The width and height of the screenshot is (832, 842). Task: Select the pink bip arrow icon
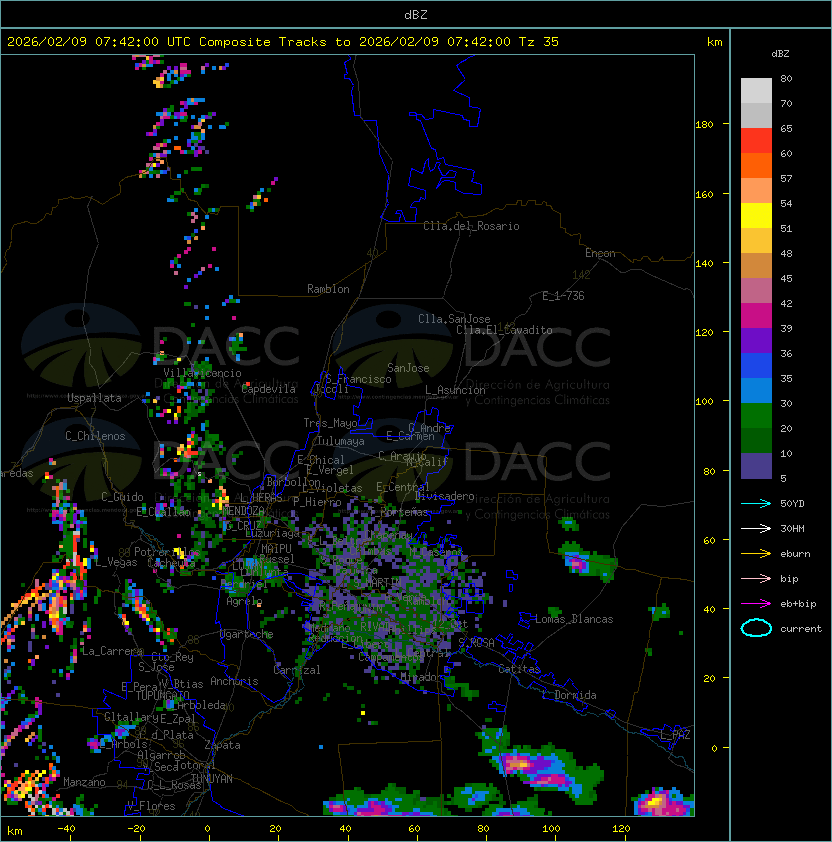pyautogui.click(x=756, y=578)
